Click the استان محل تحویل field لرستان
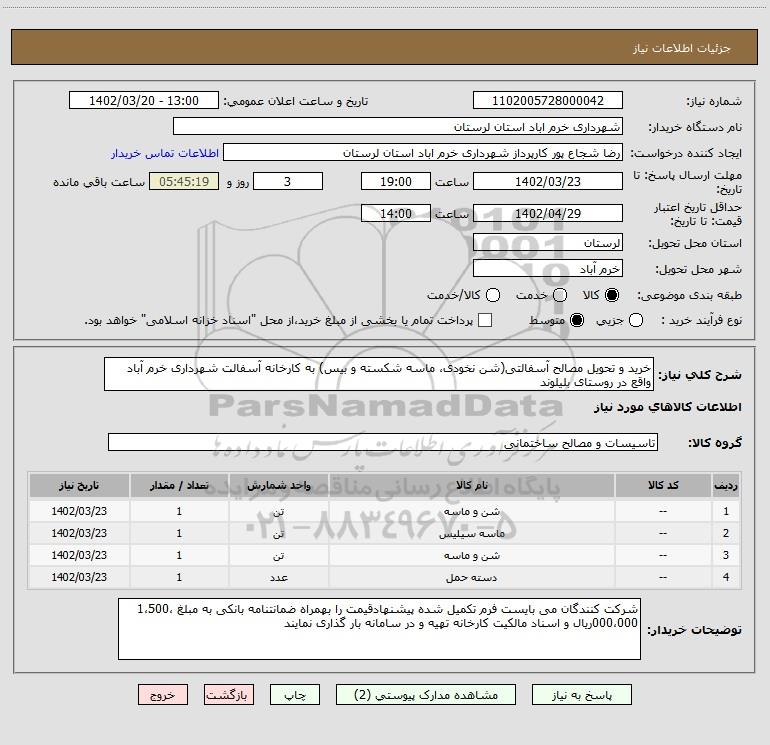 click(548, 243)
